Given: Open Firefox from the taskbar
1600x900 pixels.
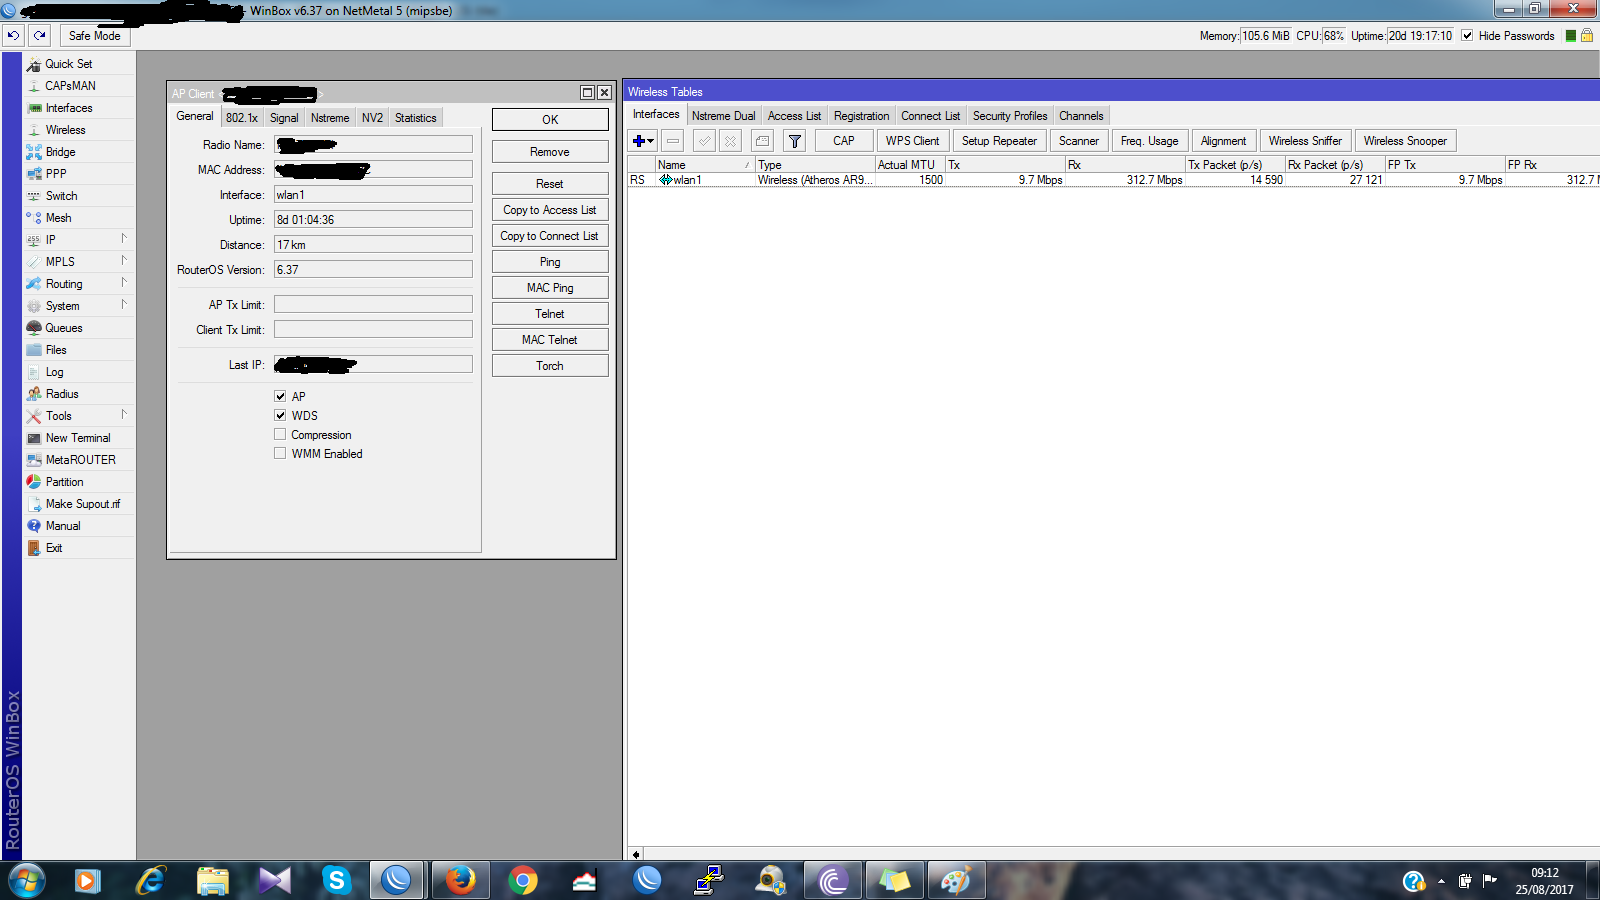Looking at the screenshot, I should tap(461, 880).
